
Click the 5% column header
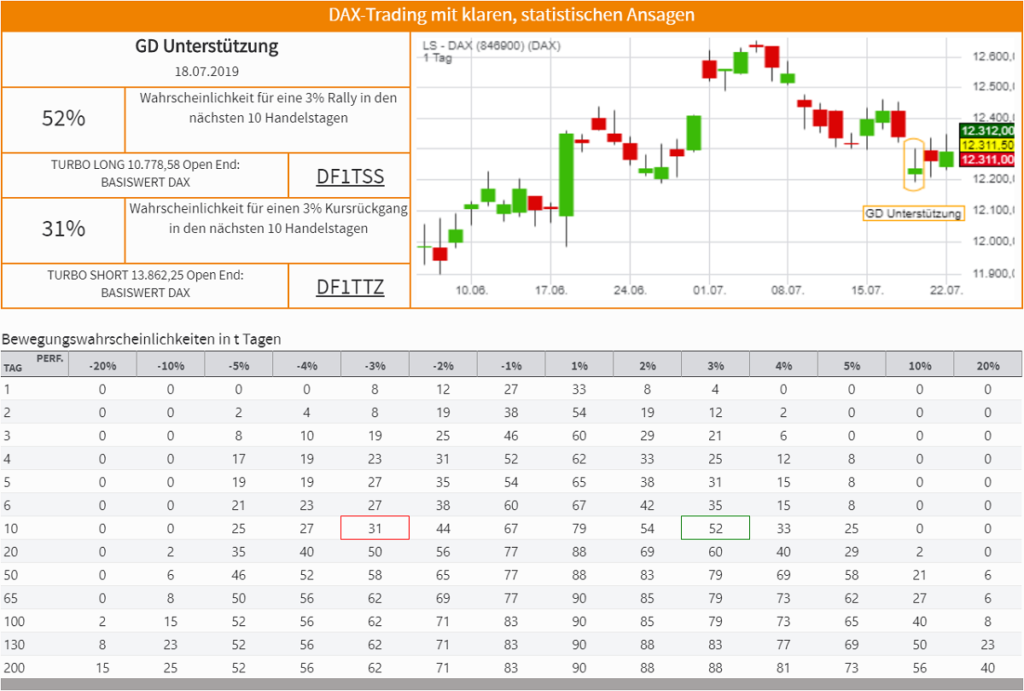click(852, 366)
